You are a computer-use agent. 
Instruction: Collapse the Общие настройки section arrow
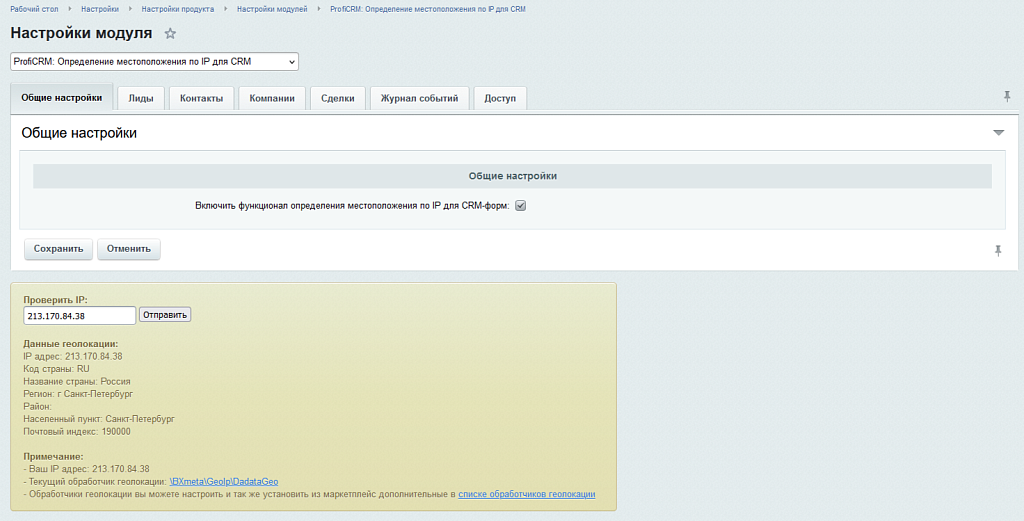pos(997,133)
